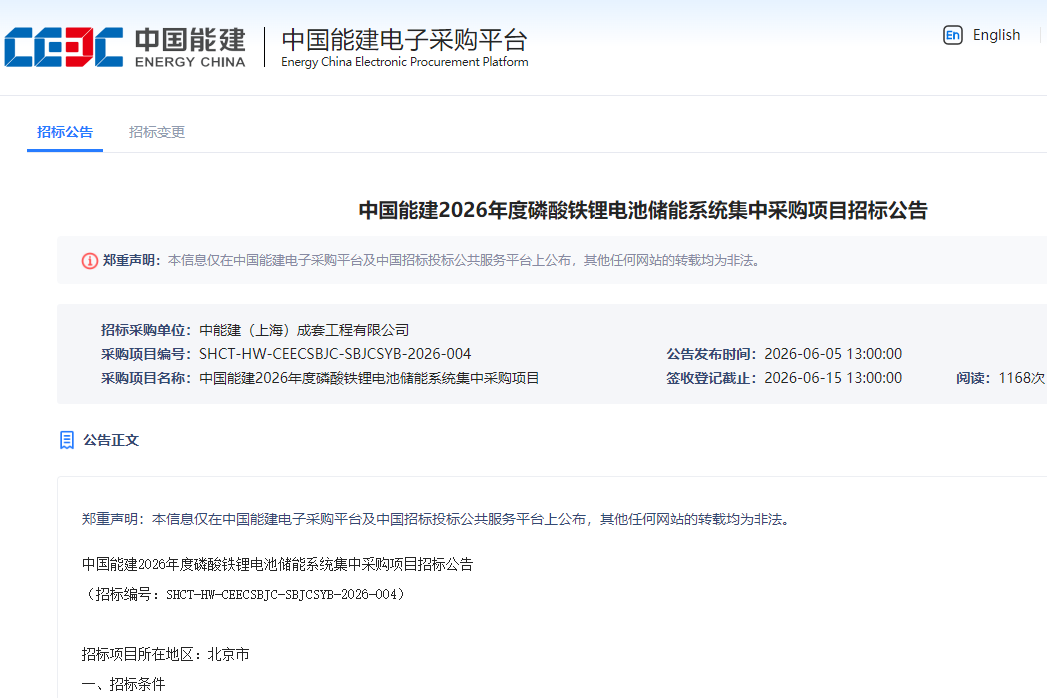Click the 一、招标条件 heading

124,685
